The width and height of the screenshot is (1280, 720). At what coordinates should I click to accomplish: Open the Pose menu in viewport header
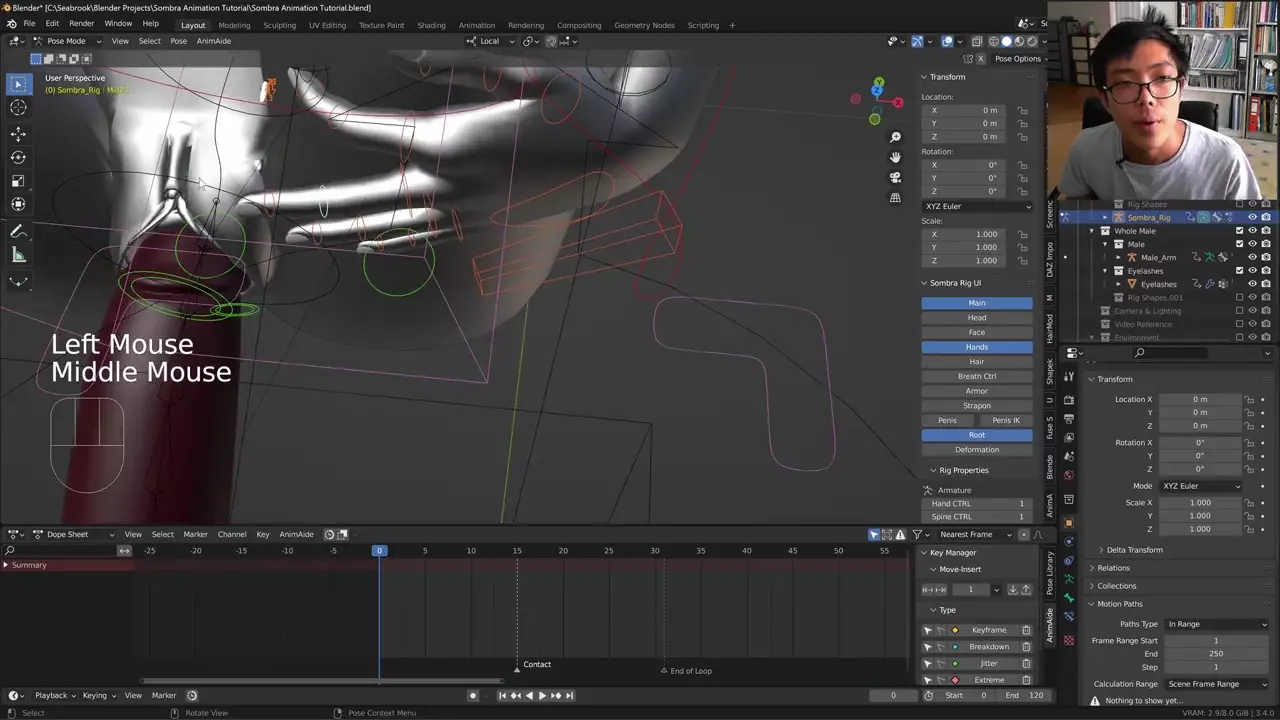178,41
